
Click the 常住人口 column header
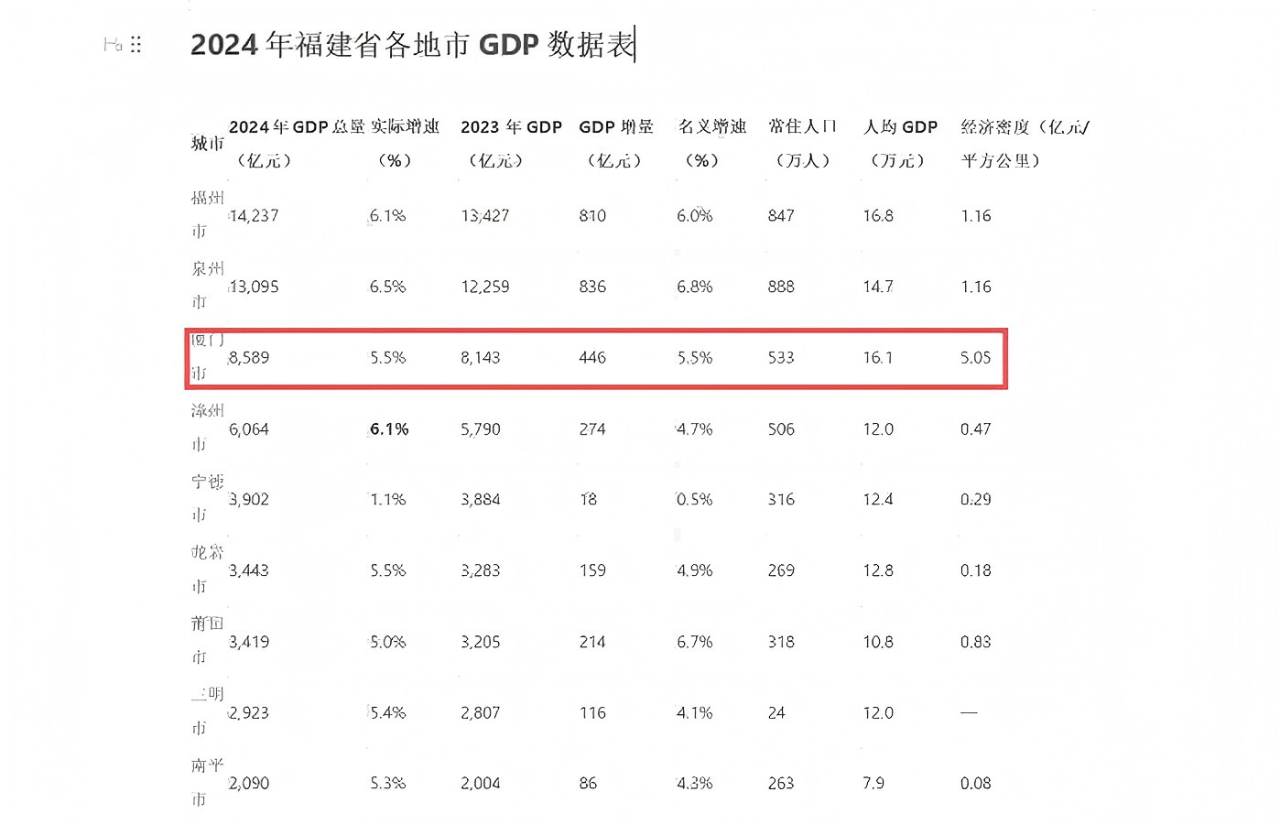point(802,143)
